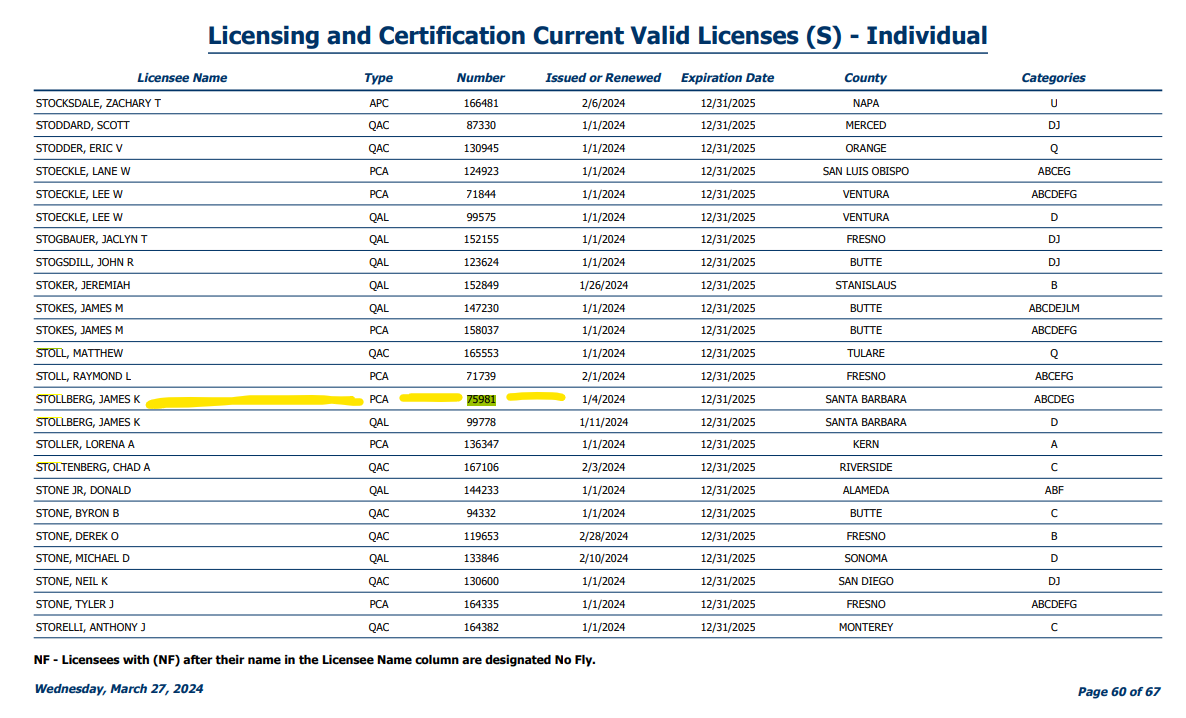Click the highlighted license number 75981
Image resolution: width=1186 pixels, height=718 pixels.
pyautogui.click(x=481, y=399)
